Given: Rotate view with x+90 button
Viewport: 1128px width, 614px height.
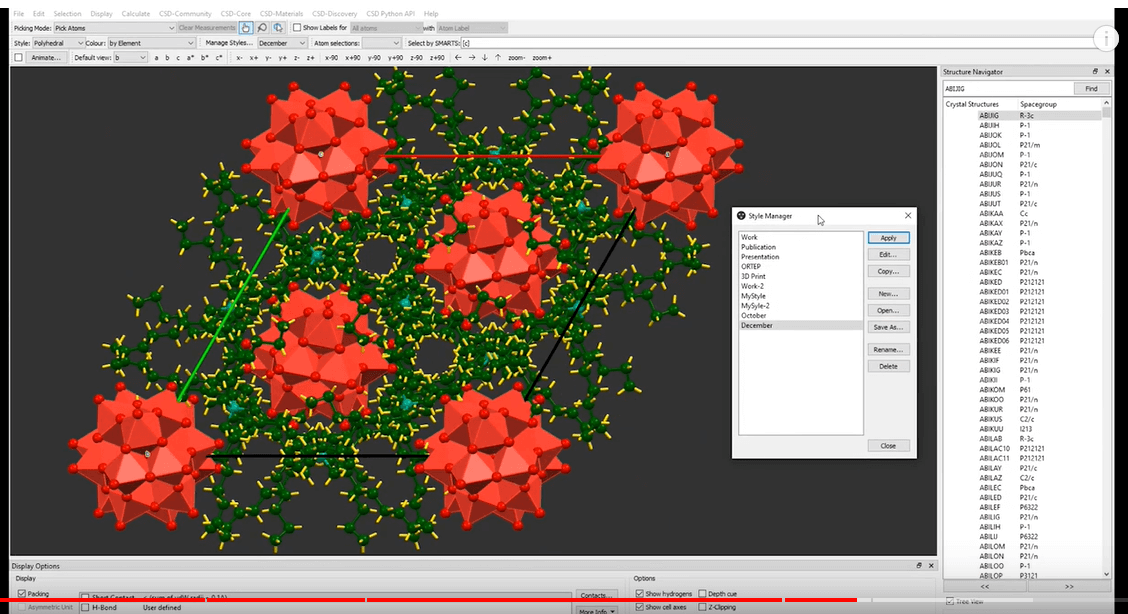Looking at the screenshot, I should coord(353,58).
